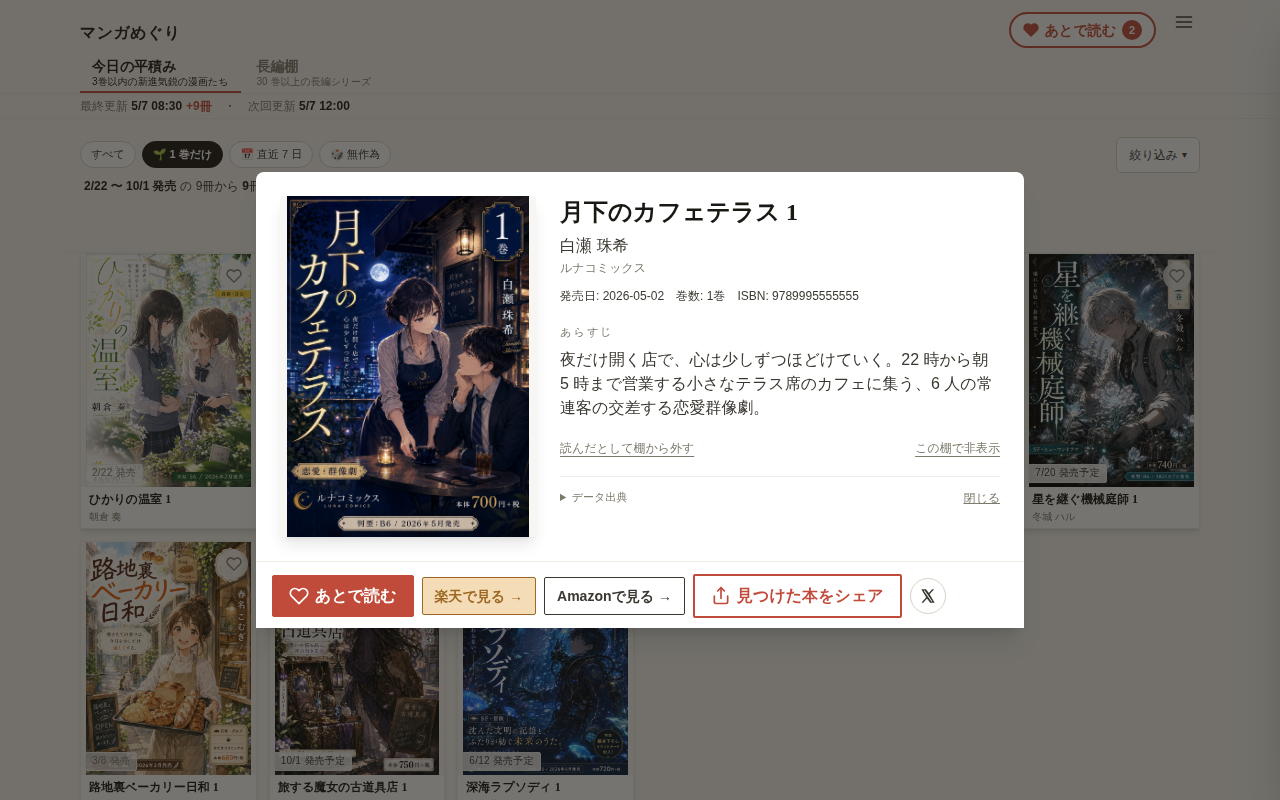
Task: Select the すべて filter chip
Action: click(108, 154)
